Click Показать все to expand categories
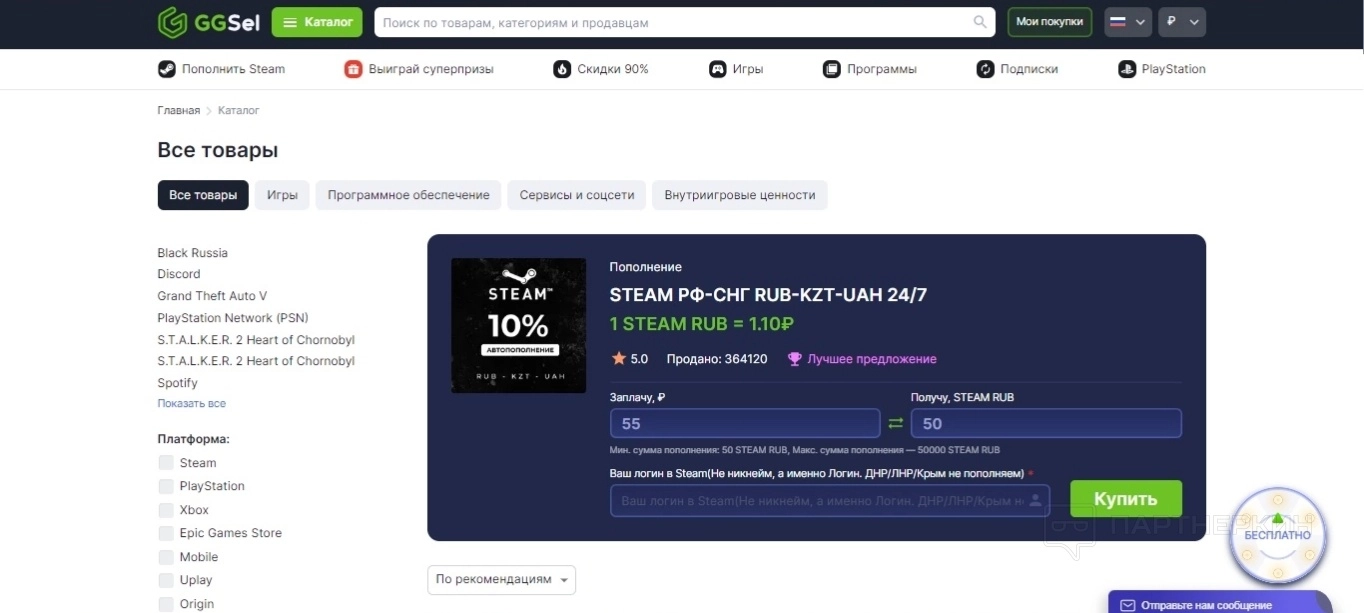1364x613 pixels. pos(191,403)
